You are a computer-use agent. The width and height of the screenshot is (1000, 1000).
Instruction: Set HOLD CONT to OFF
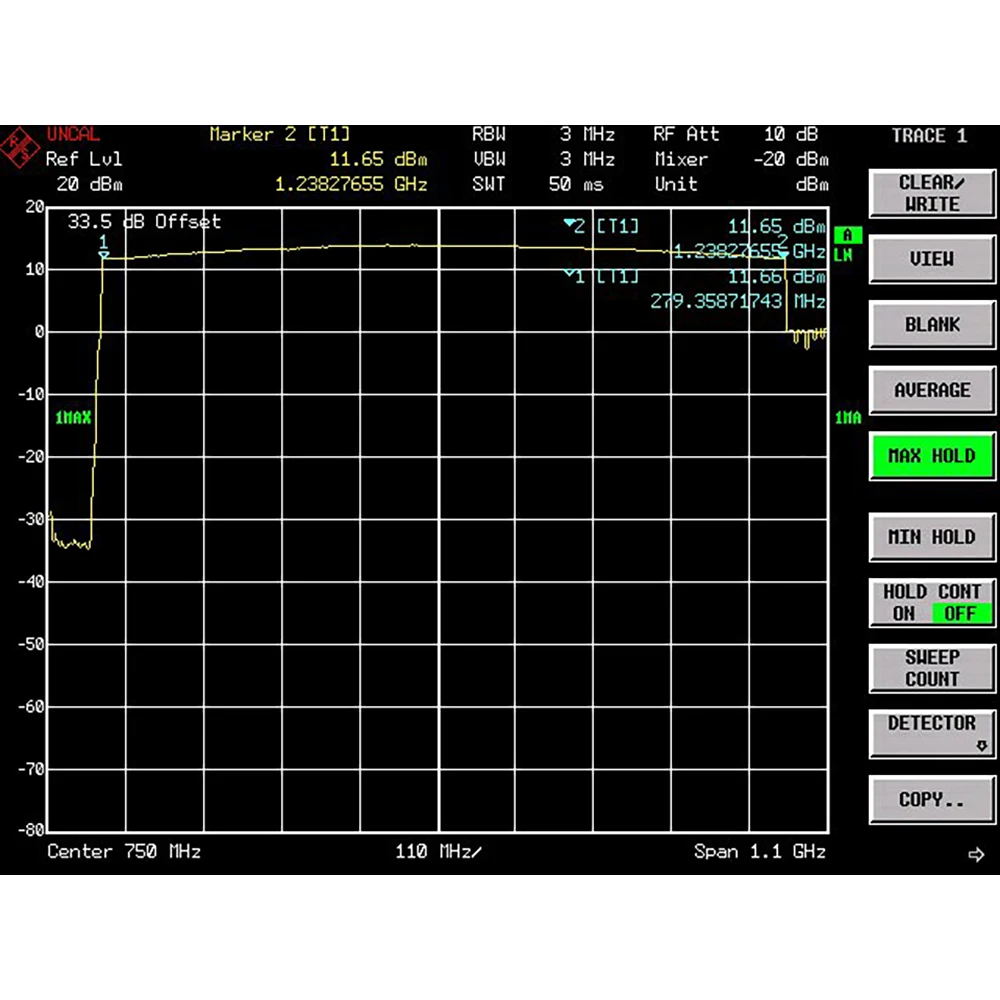point(959,614)
